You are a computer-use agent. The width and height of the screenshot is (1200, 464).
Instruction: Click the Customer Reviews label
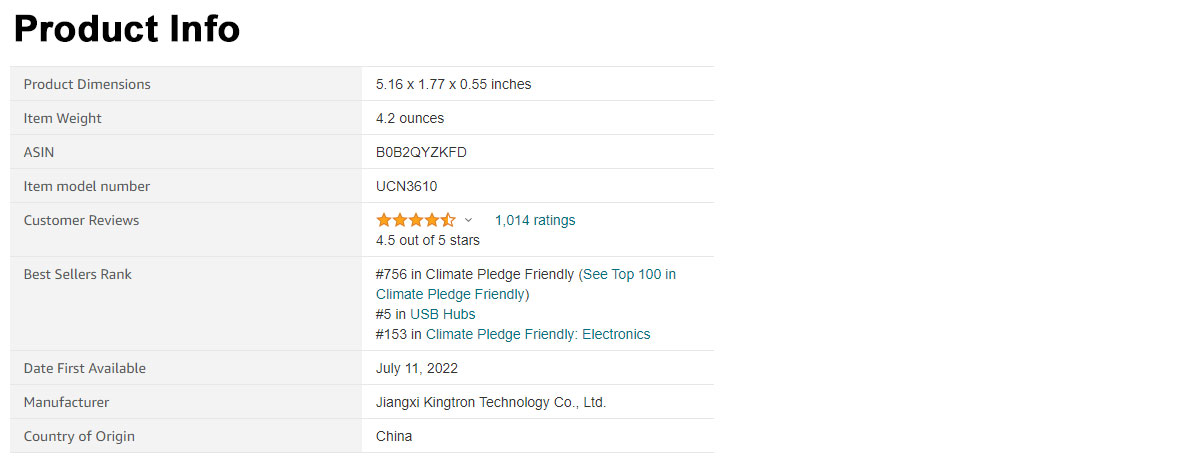[x=81, y=220]
